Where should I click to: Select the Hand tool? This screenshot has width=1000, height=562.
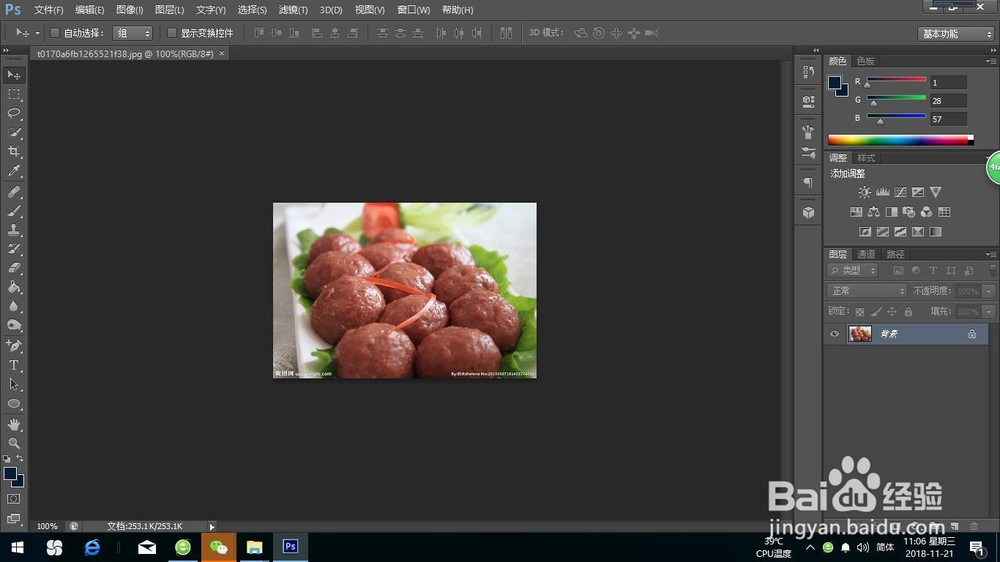(13, 424)
